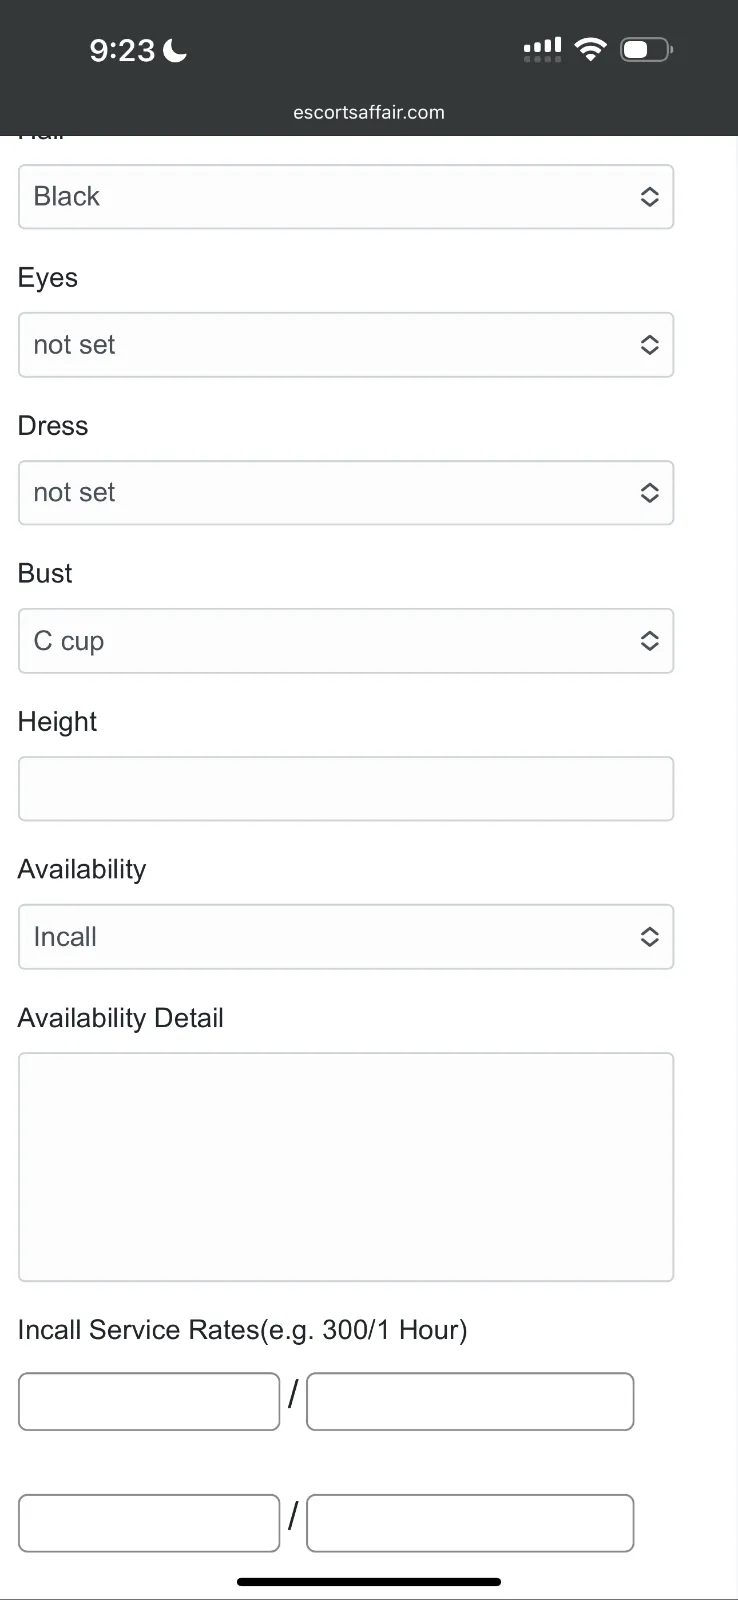This screenshot has height=1600, width=738.
Task: Click the Dress dropdown chevron arrows
Action: pyautogui.click(x=649, y=493)
